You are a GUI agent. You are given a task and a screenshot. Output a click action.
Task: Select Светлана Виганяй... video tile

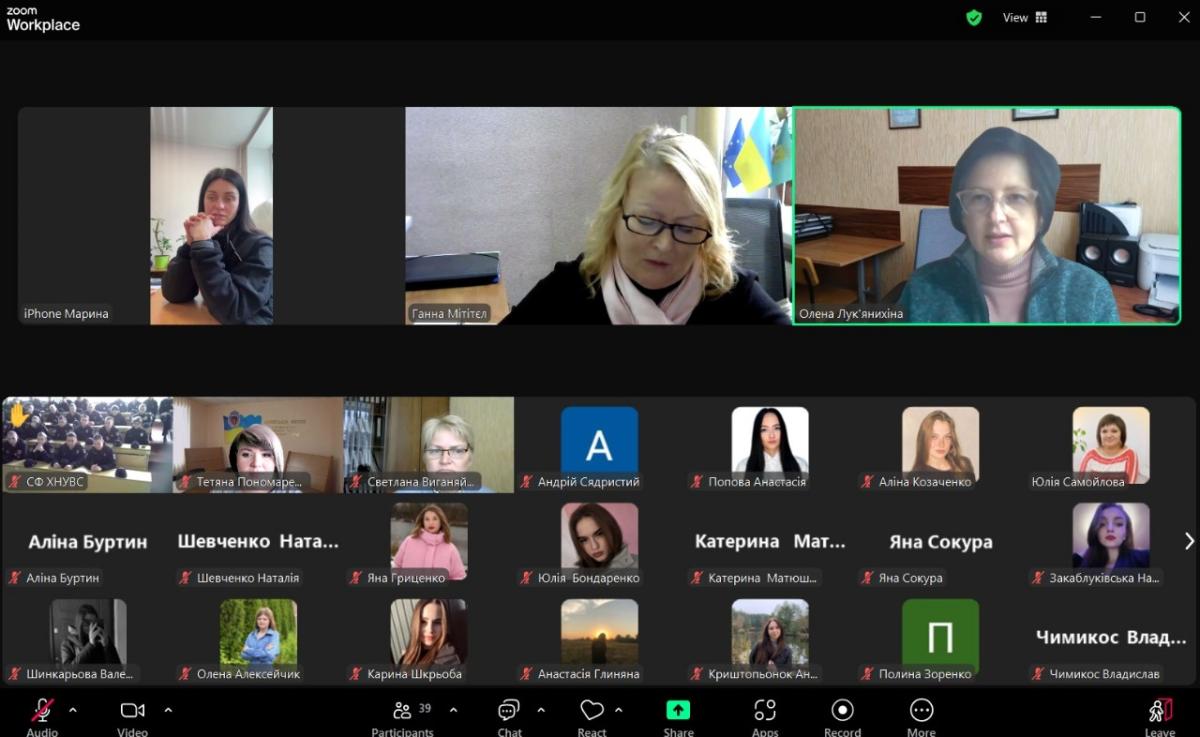[x=429, y=445]
